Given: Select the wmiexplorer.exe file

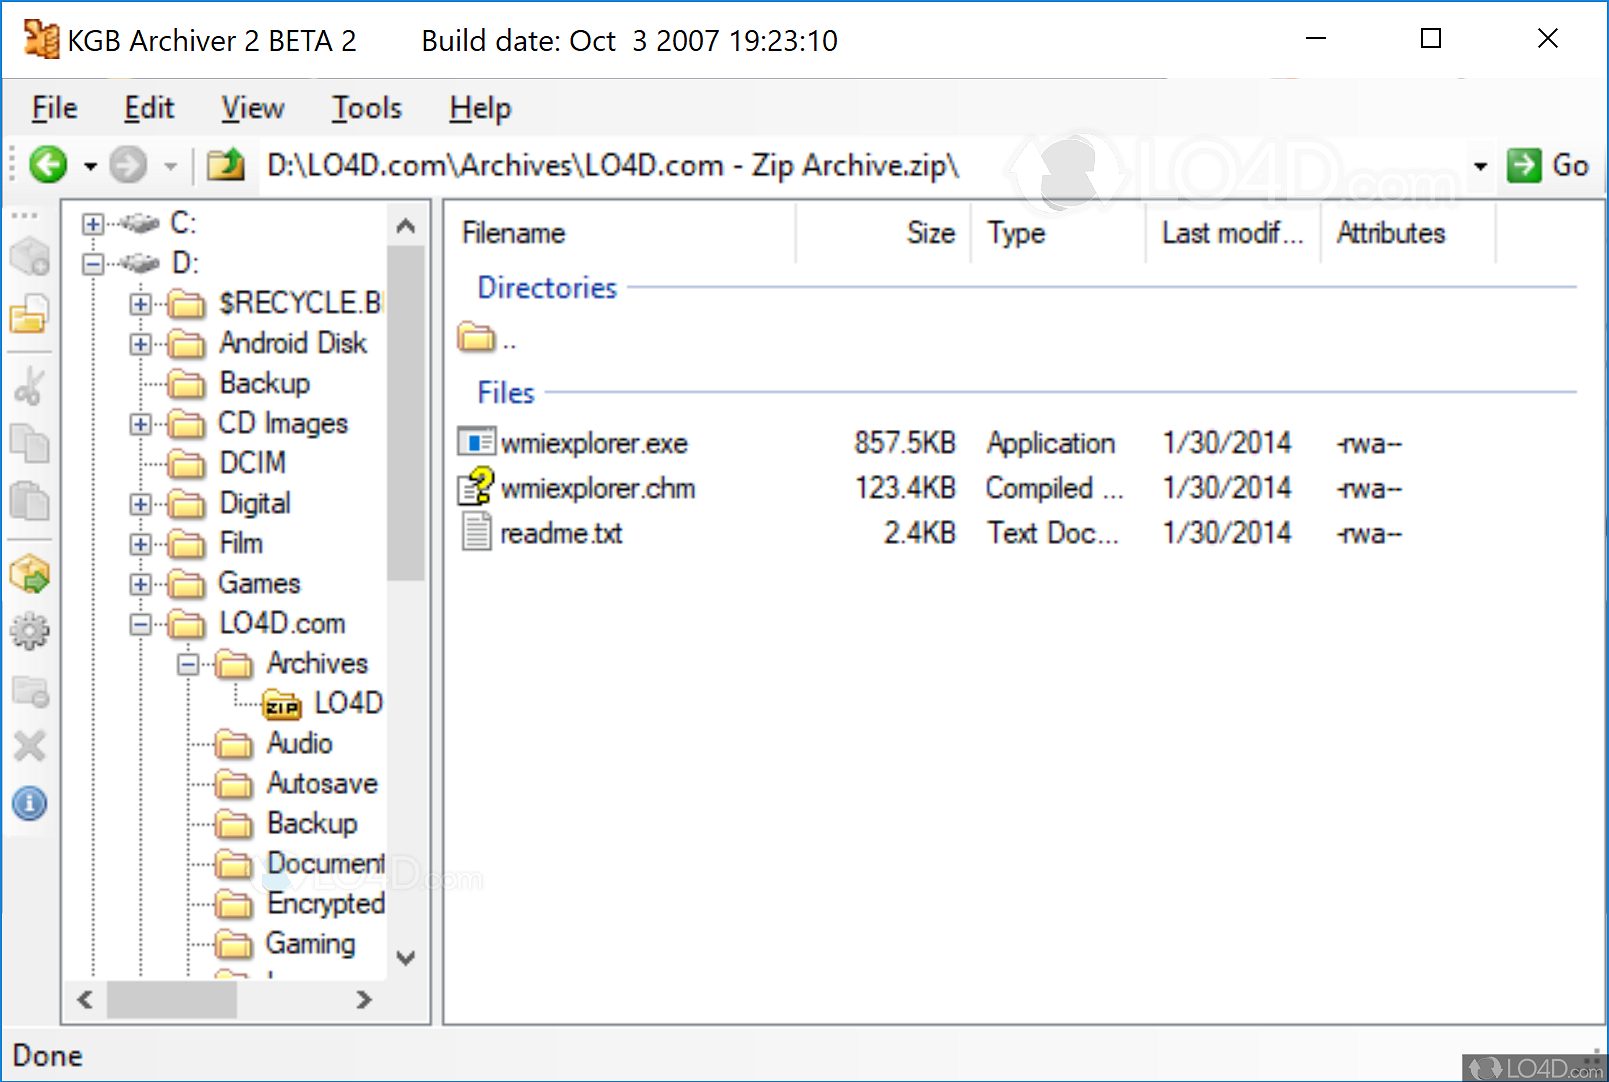Looking at the screenshot, I should point(594,443).
